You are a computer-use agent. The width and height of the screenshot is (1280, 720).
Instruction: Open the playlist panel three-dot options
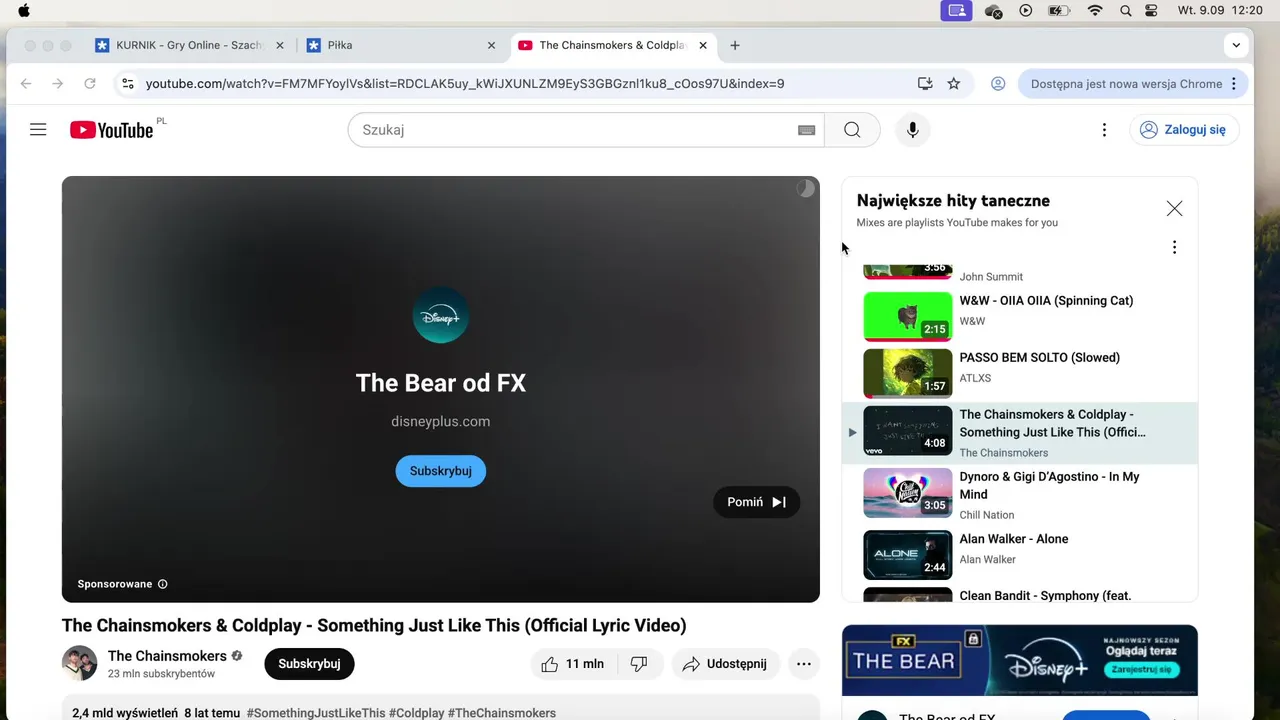pos(1174,247)
